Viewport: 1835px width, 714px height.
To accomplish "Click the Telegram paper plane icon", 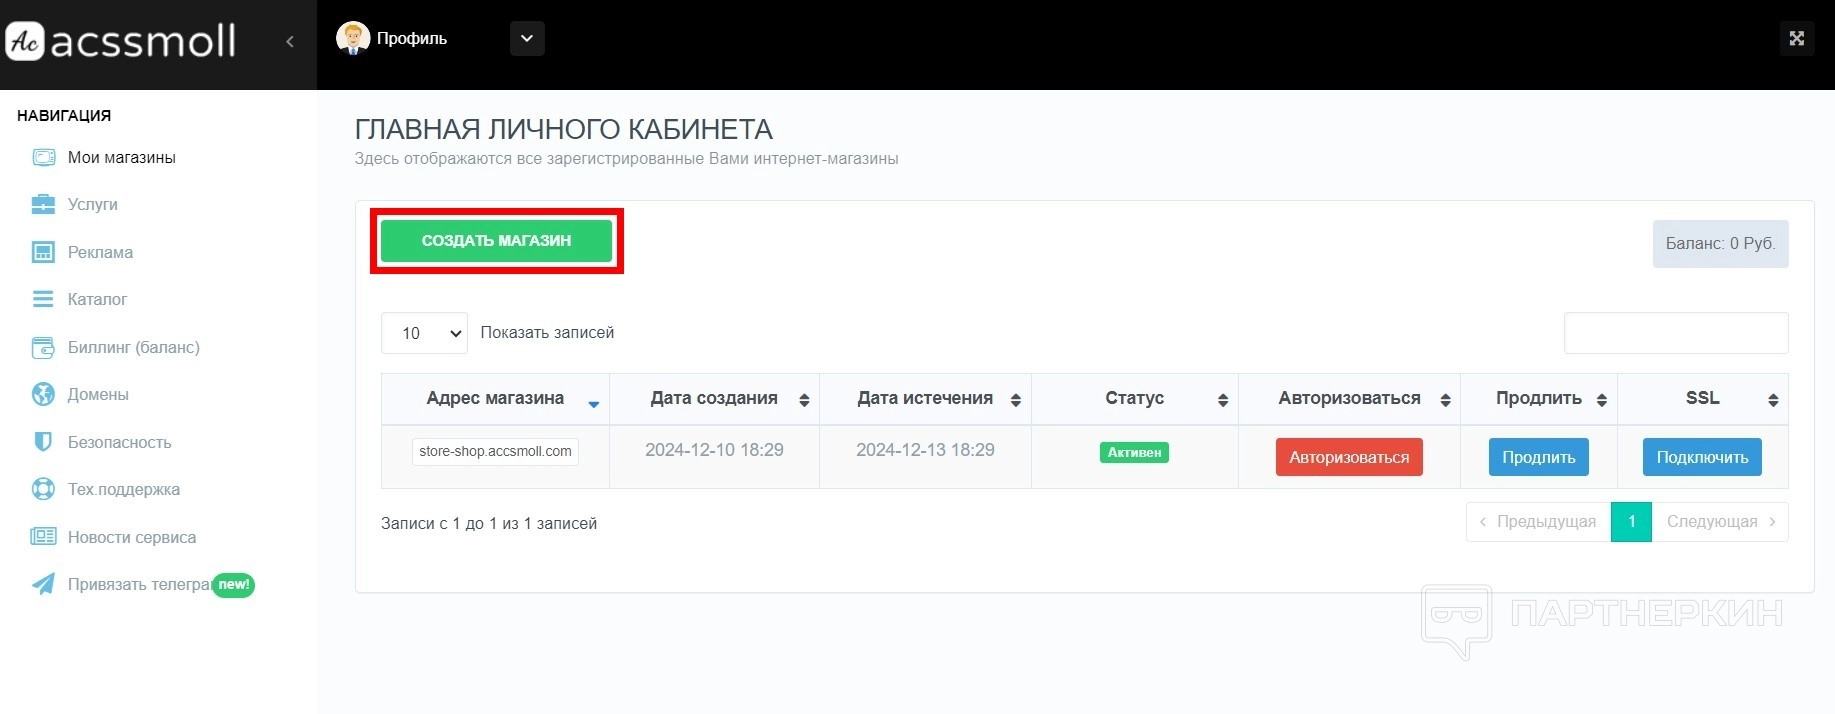I will click(x=43, y=584).
